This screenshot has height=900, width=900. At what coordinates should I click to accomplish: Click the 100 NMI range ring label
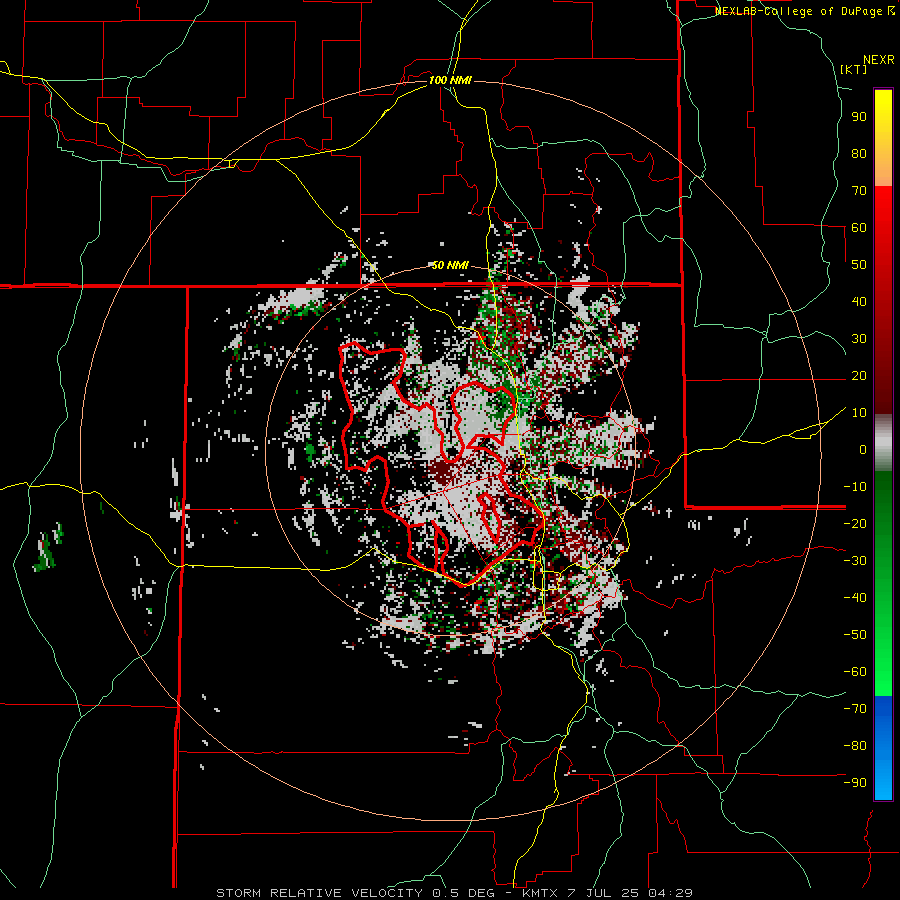pyautogui.click(x=450, y=80)
